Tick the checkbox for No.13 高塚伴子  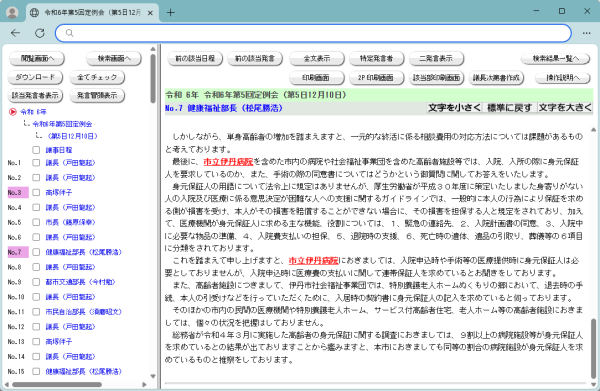[36, 342]
